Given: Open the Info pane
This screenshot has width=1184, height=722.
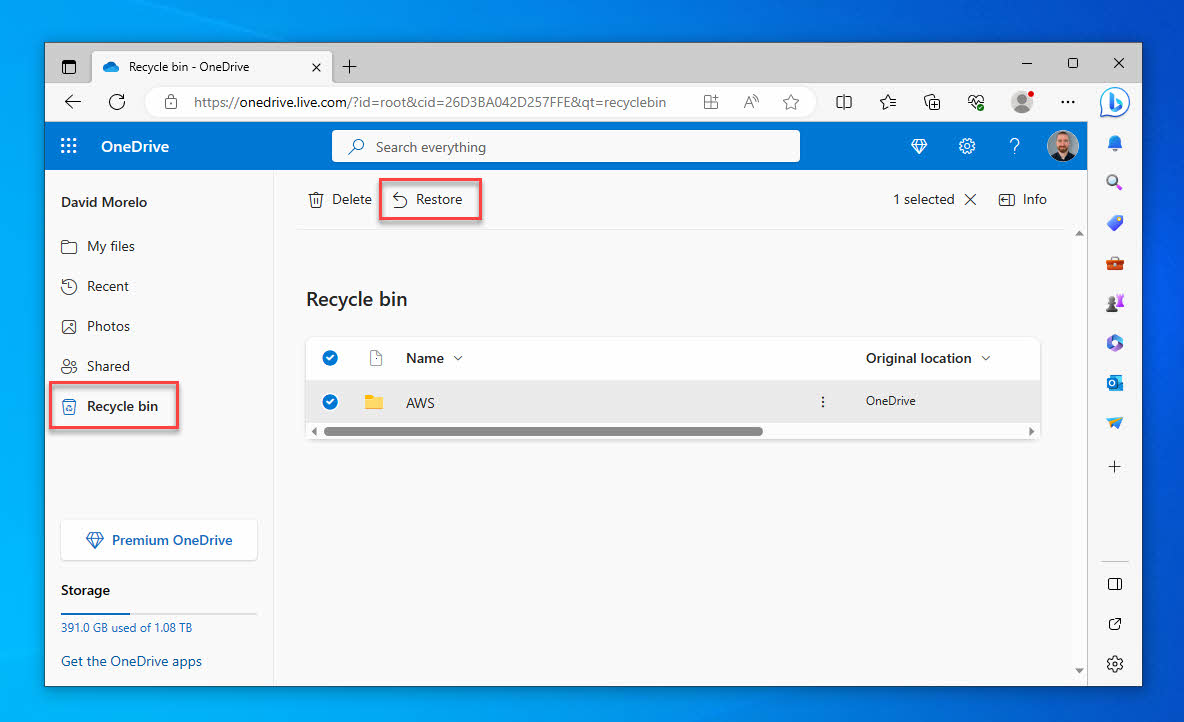Looking at the screenshot, I should click(1022, 199).
